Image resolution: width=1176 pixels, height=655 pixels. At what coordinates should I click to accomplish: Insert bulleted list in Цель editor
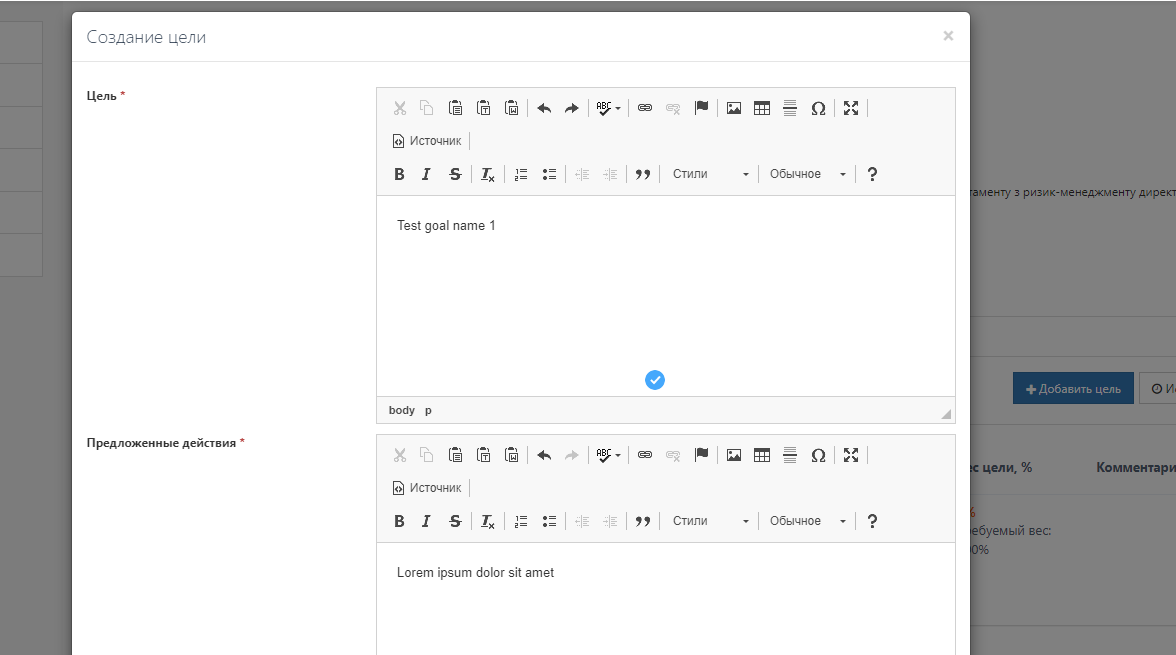point(549,174)
